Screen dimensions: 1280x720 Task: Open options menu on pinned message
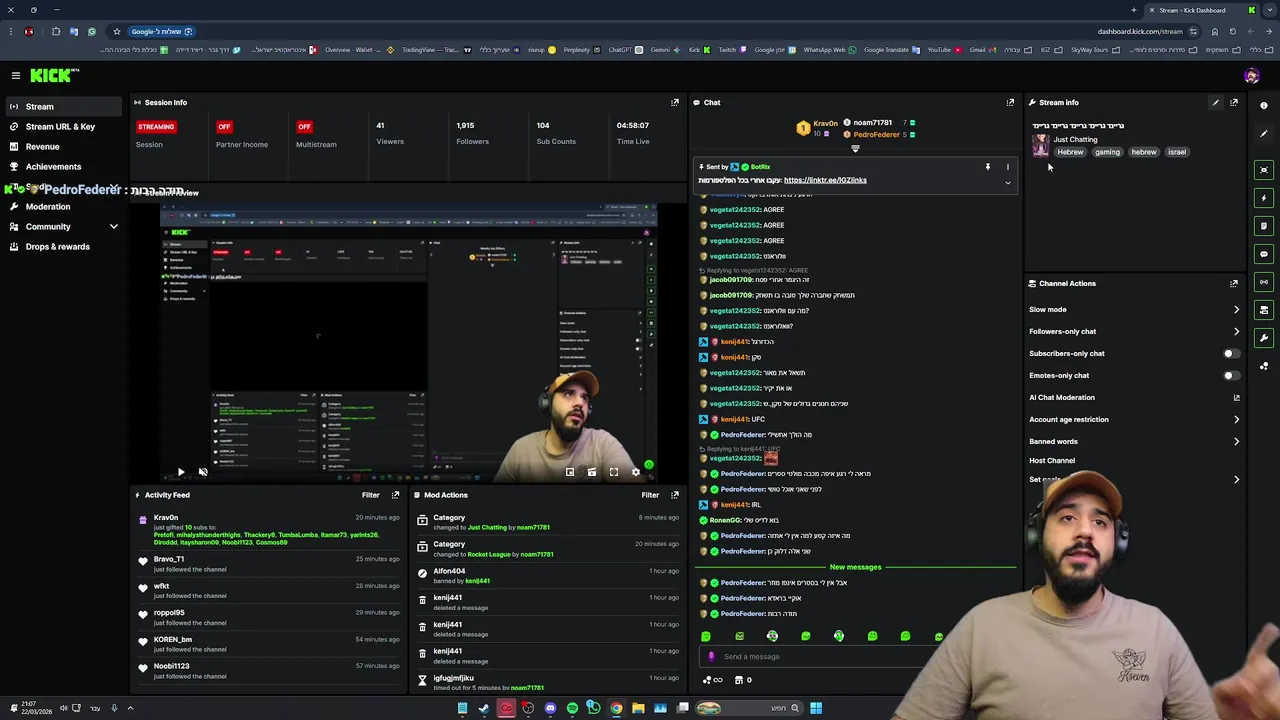(x=1007, y=167)
